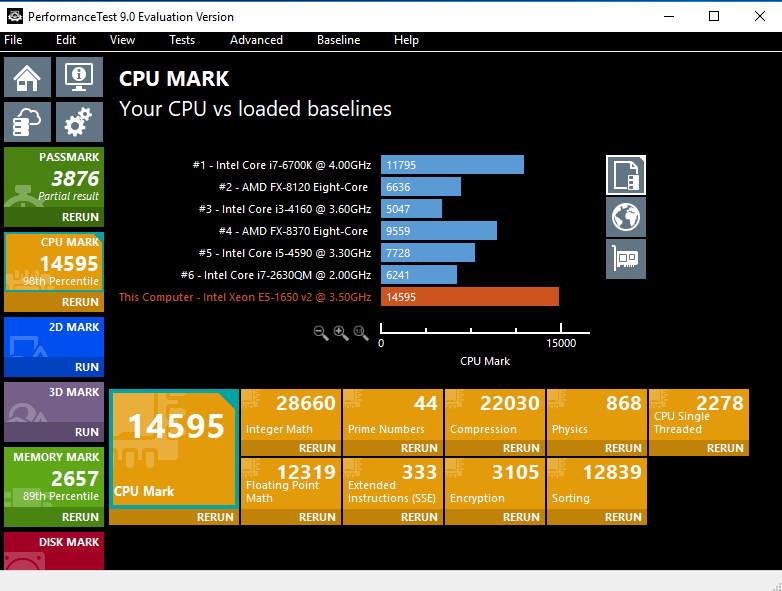Screen dimensions: 782x591
Task: Select the 2D Mark tile
Action: tap(54, 338)
